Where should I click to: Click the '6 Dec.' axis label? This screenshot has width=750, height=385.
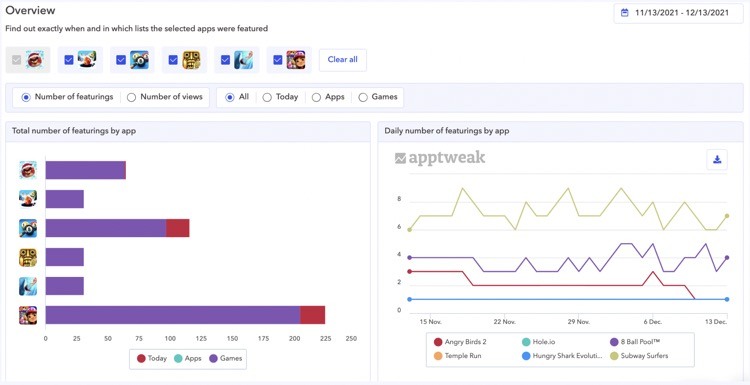652,321
